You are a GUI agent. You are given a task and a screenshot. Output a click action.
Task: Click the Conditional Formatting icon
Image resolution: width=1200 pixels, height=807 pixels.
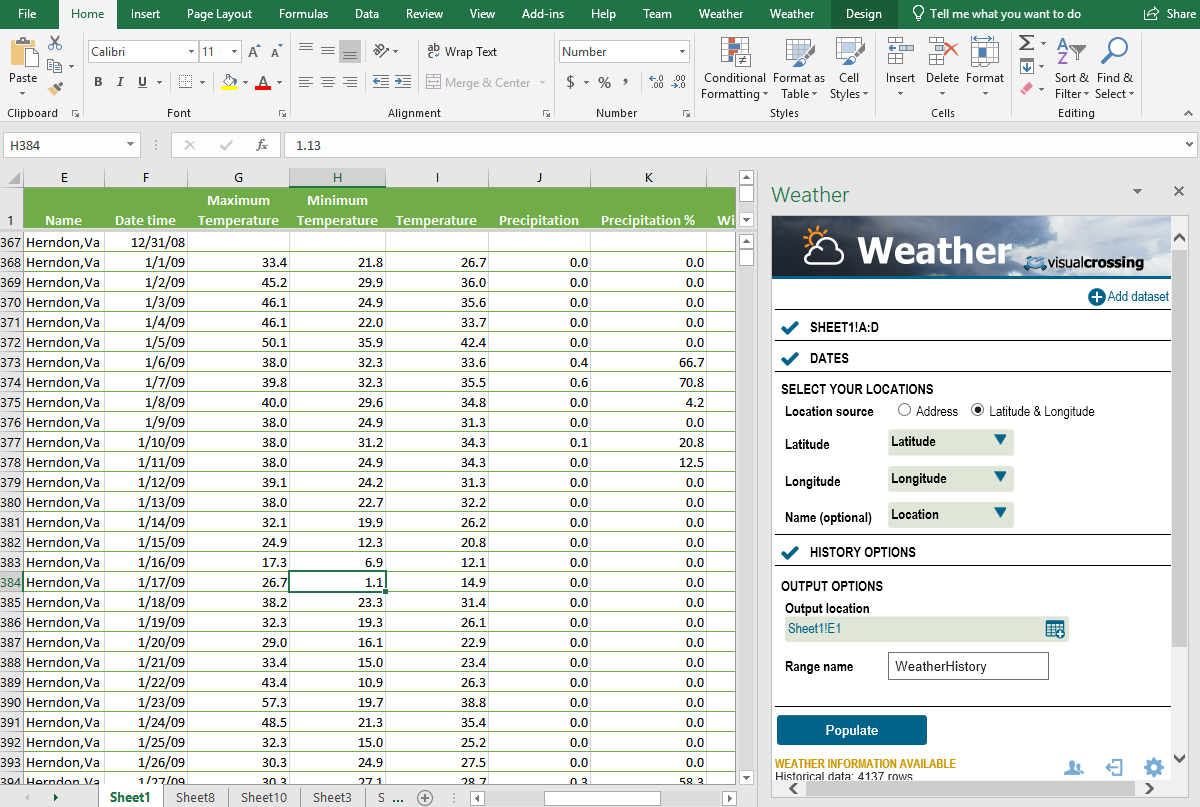(734, 54)
